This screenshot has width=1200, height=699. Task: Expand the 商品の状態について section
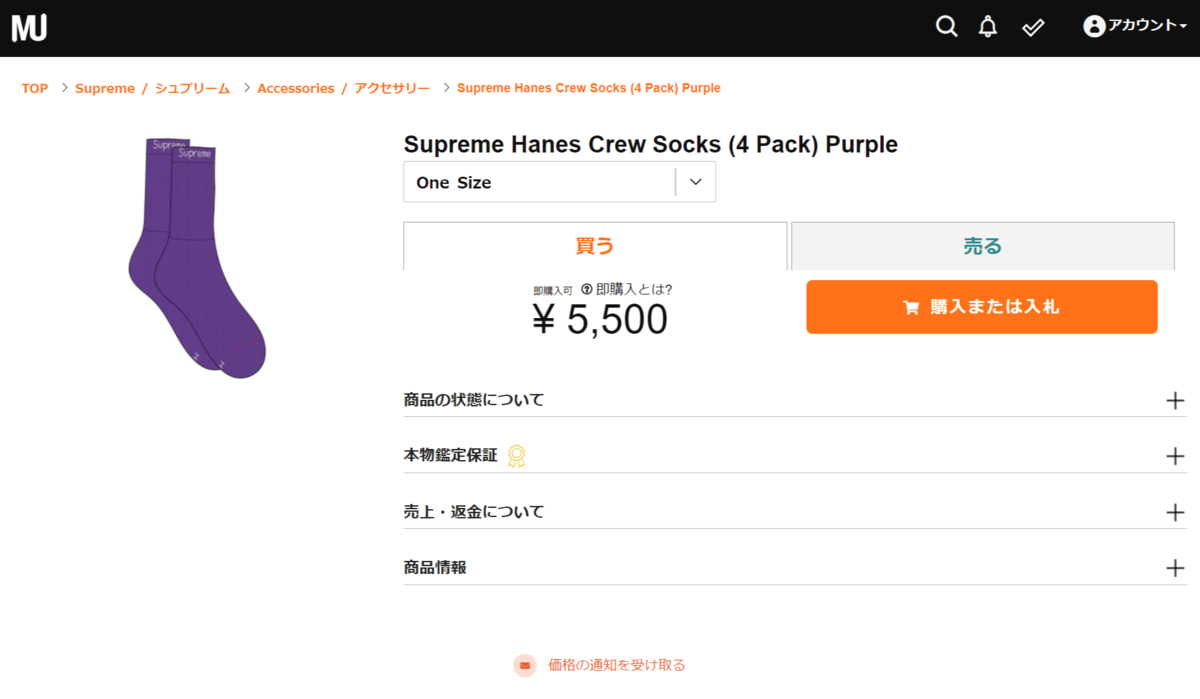1175,401
